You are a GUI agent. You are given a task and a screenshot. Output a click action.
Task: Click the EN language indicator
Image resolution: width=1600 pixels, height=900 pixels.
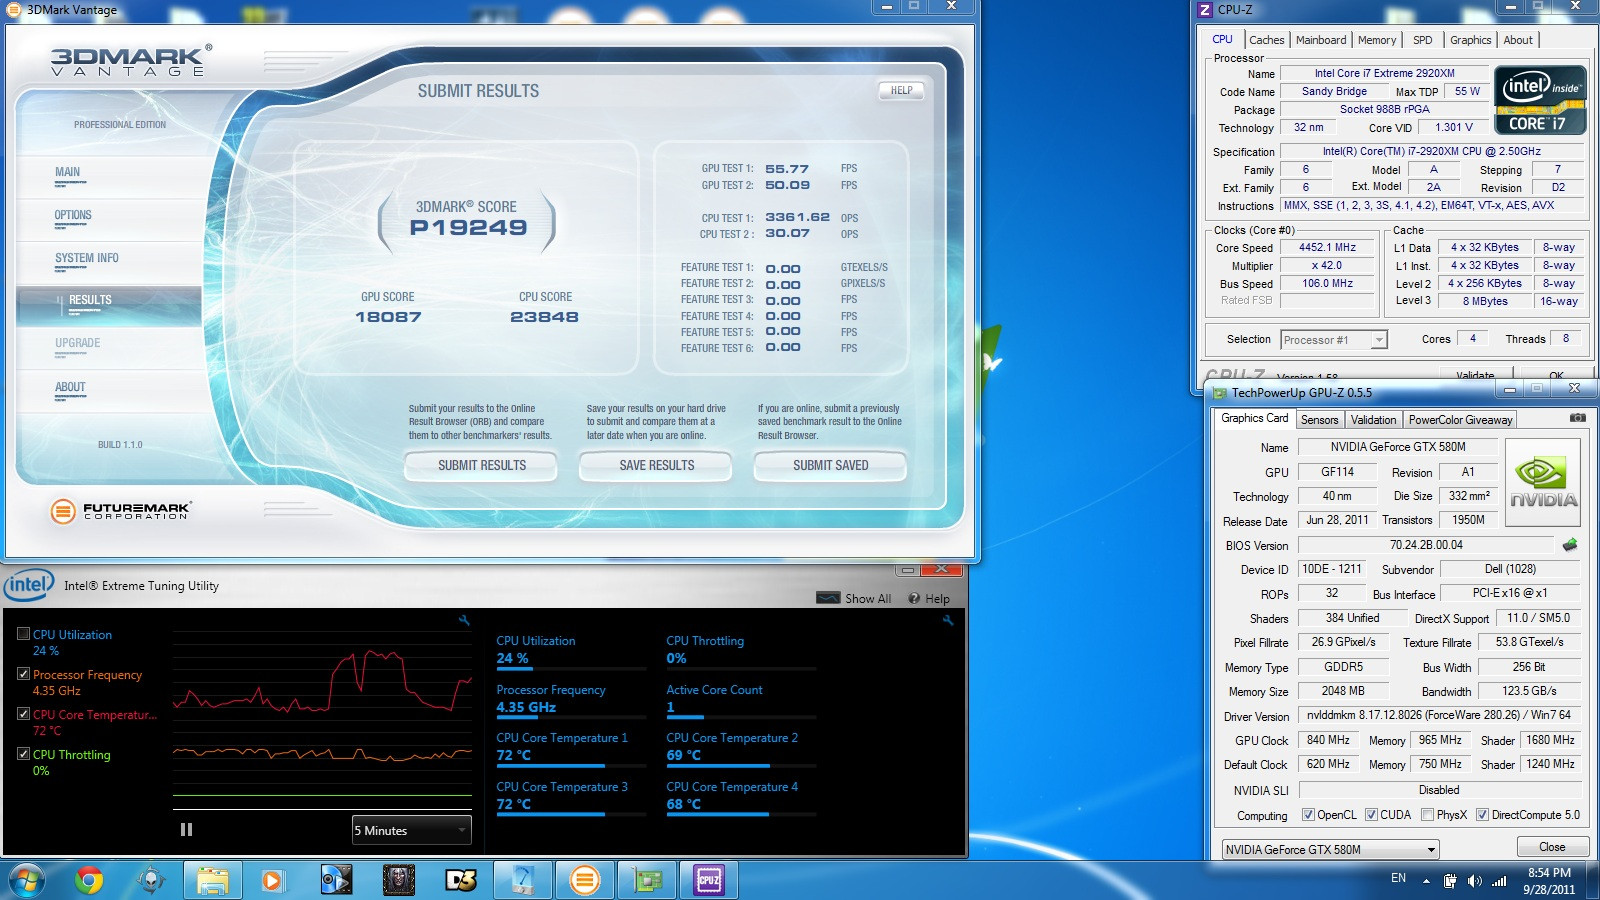(x=1398, y=878)
